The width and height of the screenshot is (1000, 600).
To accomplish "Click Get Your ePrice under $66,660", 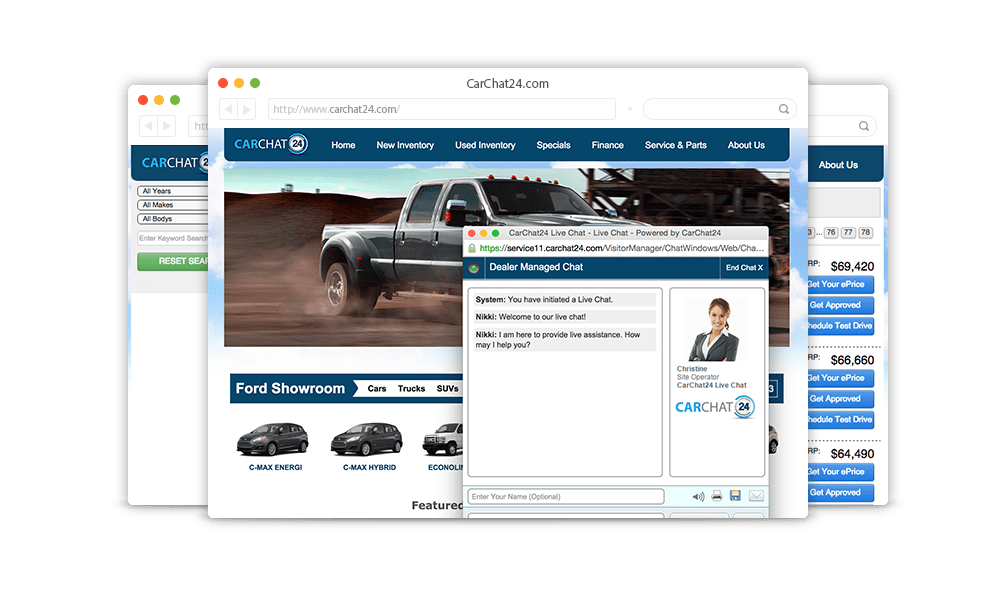I will tap(840, 378).
